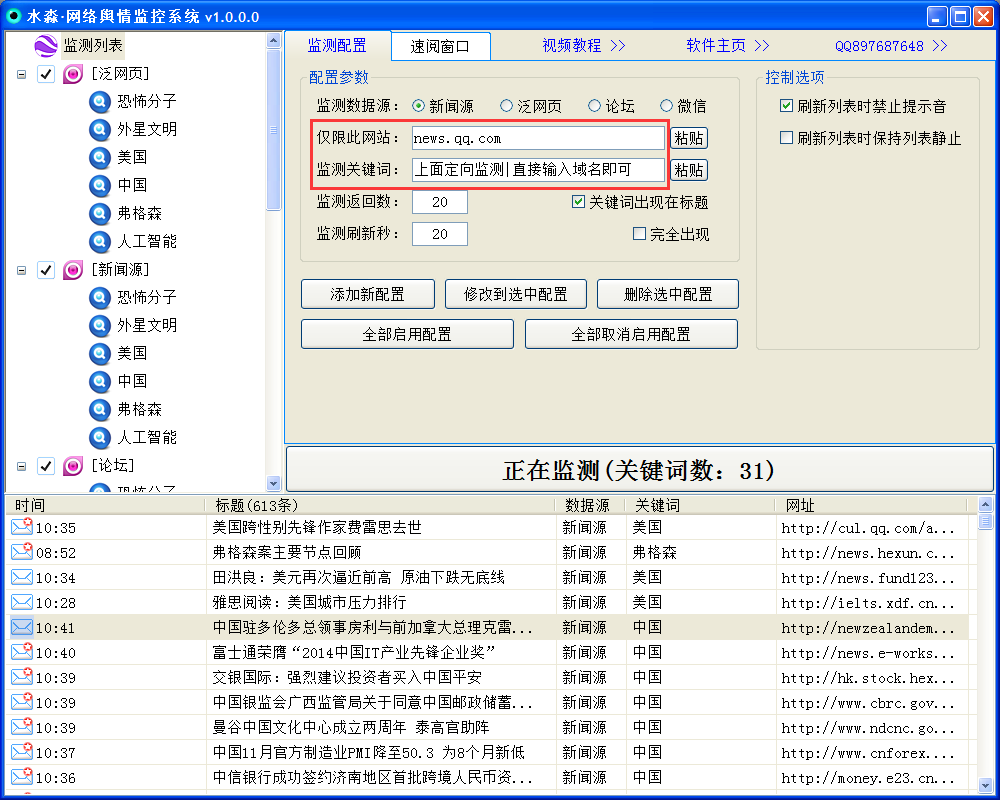
Task: Uncheck the [论坛] group checkbox
Action: click(46, 466)
